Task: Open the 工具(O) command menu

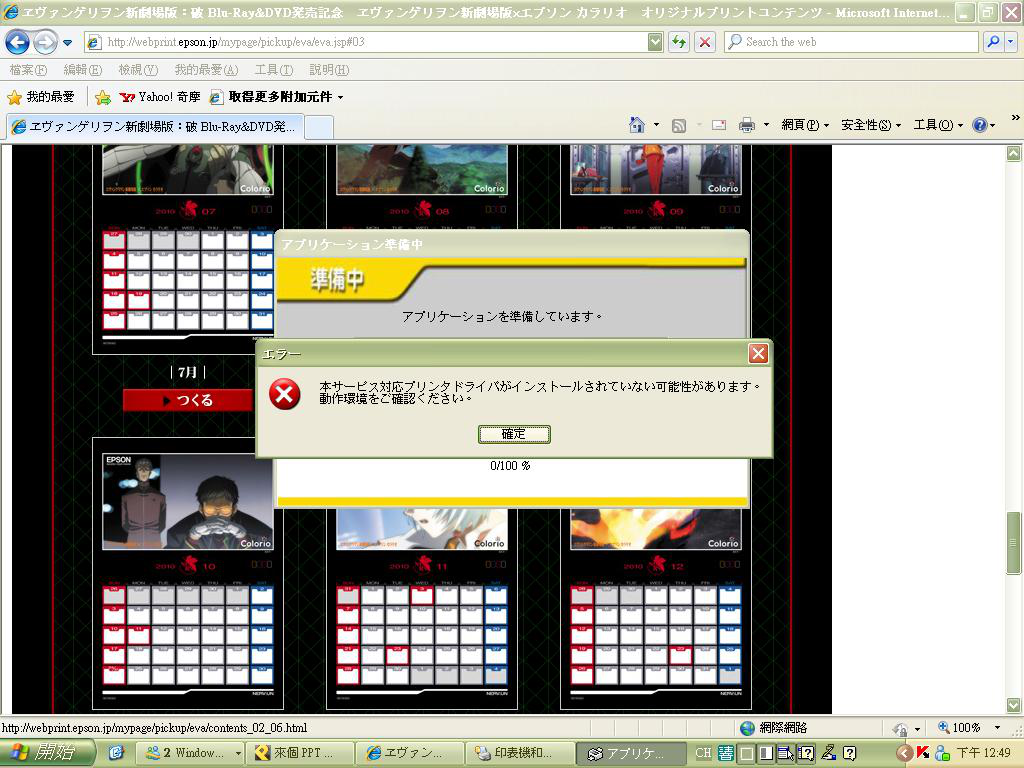Action: pyautogui.click(x=938, y=125)
